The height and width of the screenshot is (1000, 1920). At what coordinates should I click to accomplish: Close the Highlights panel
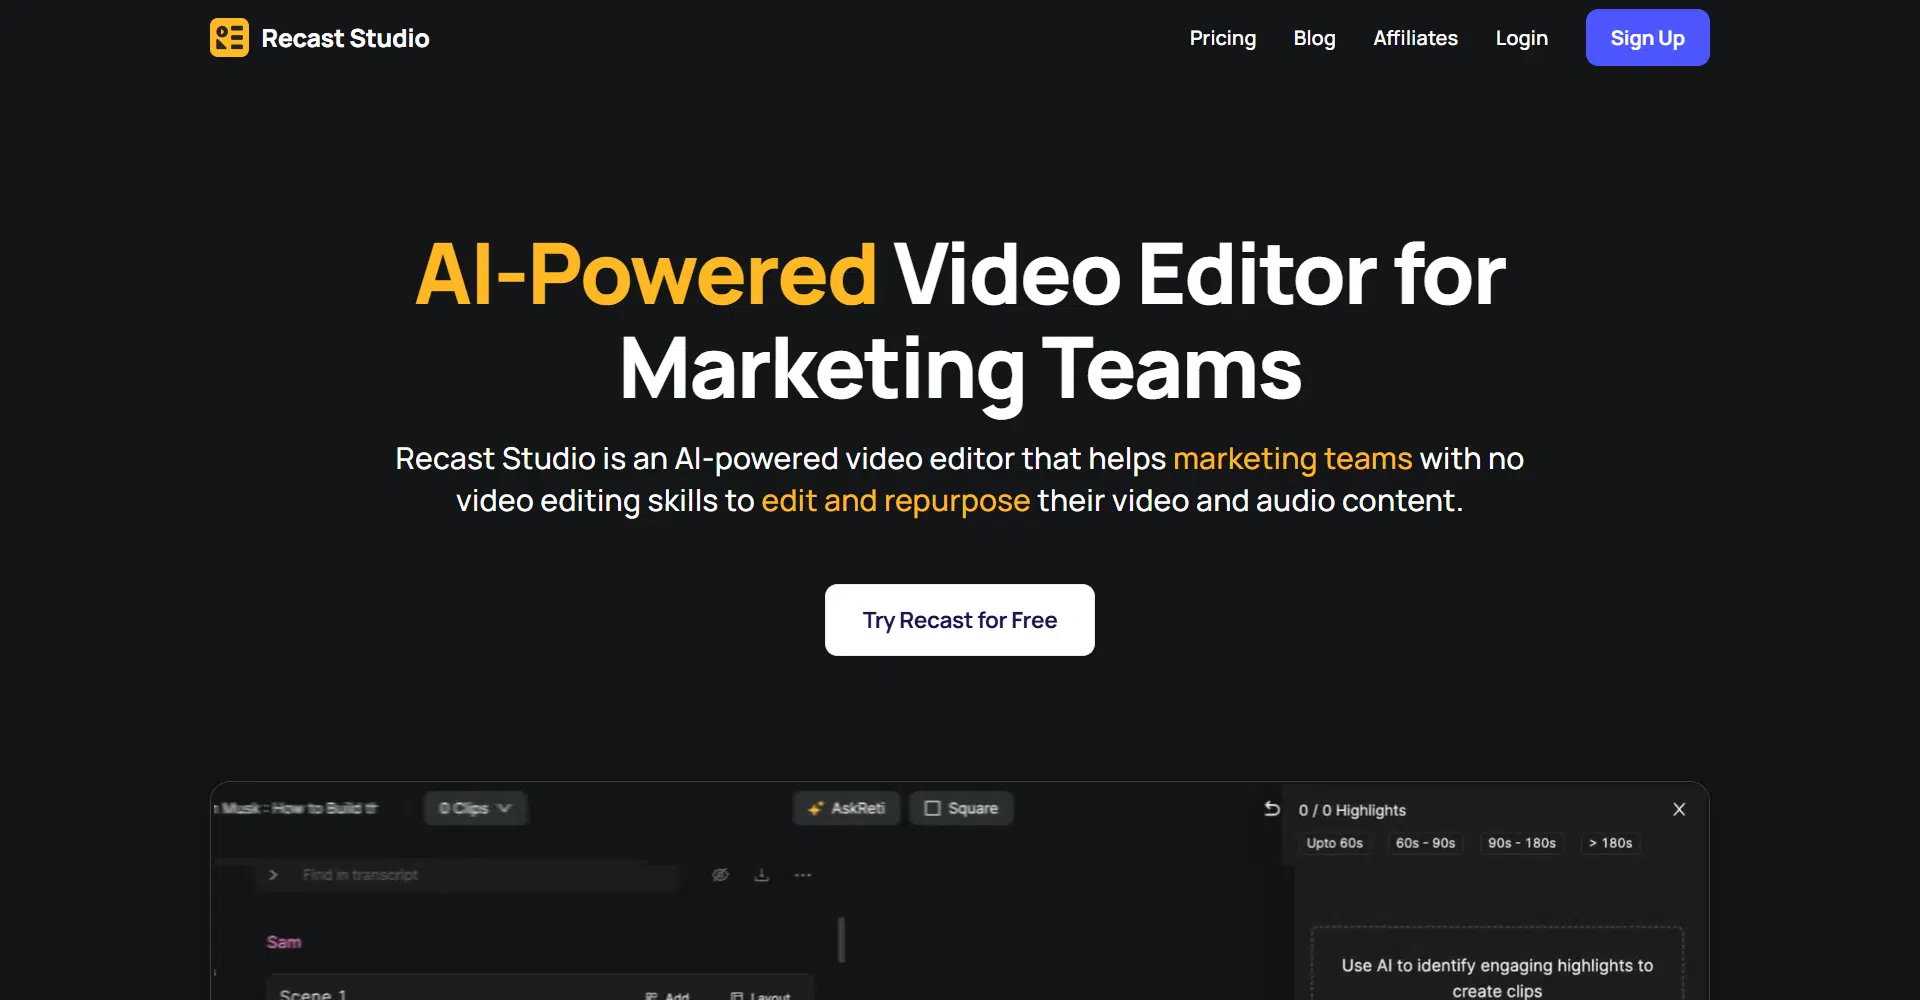(1679, 809)
